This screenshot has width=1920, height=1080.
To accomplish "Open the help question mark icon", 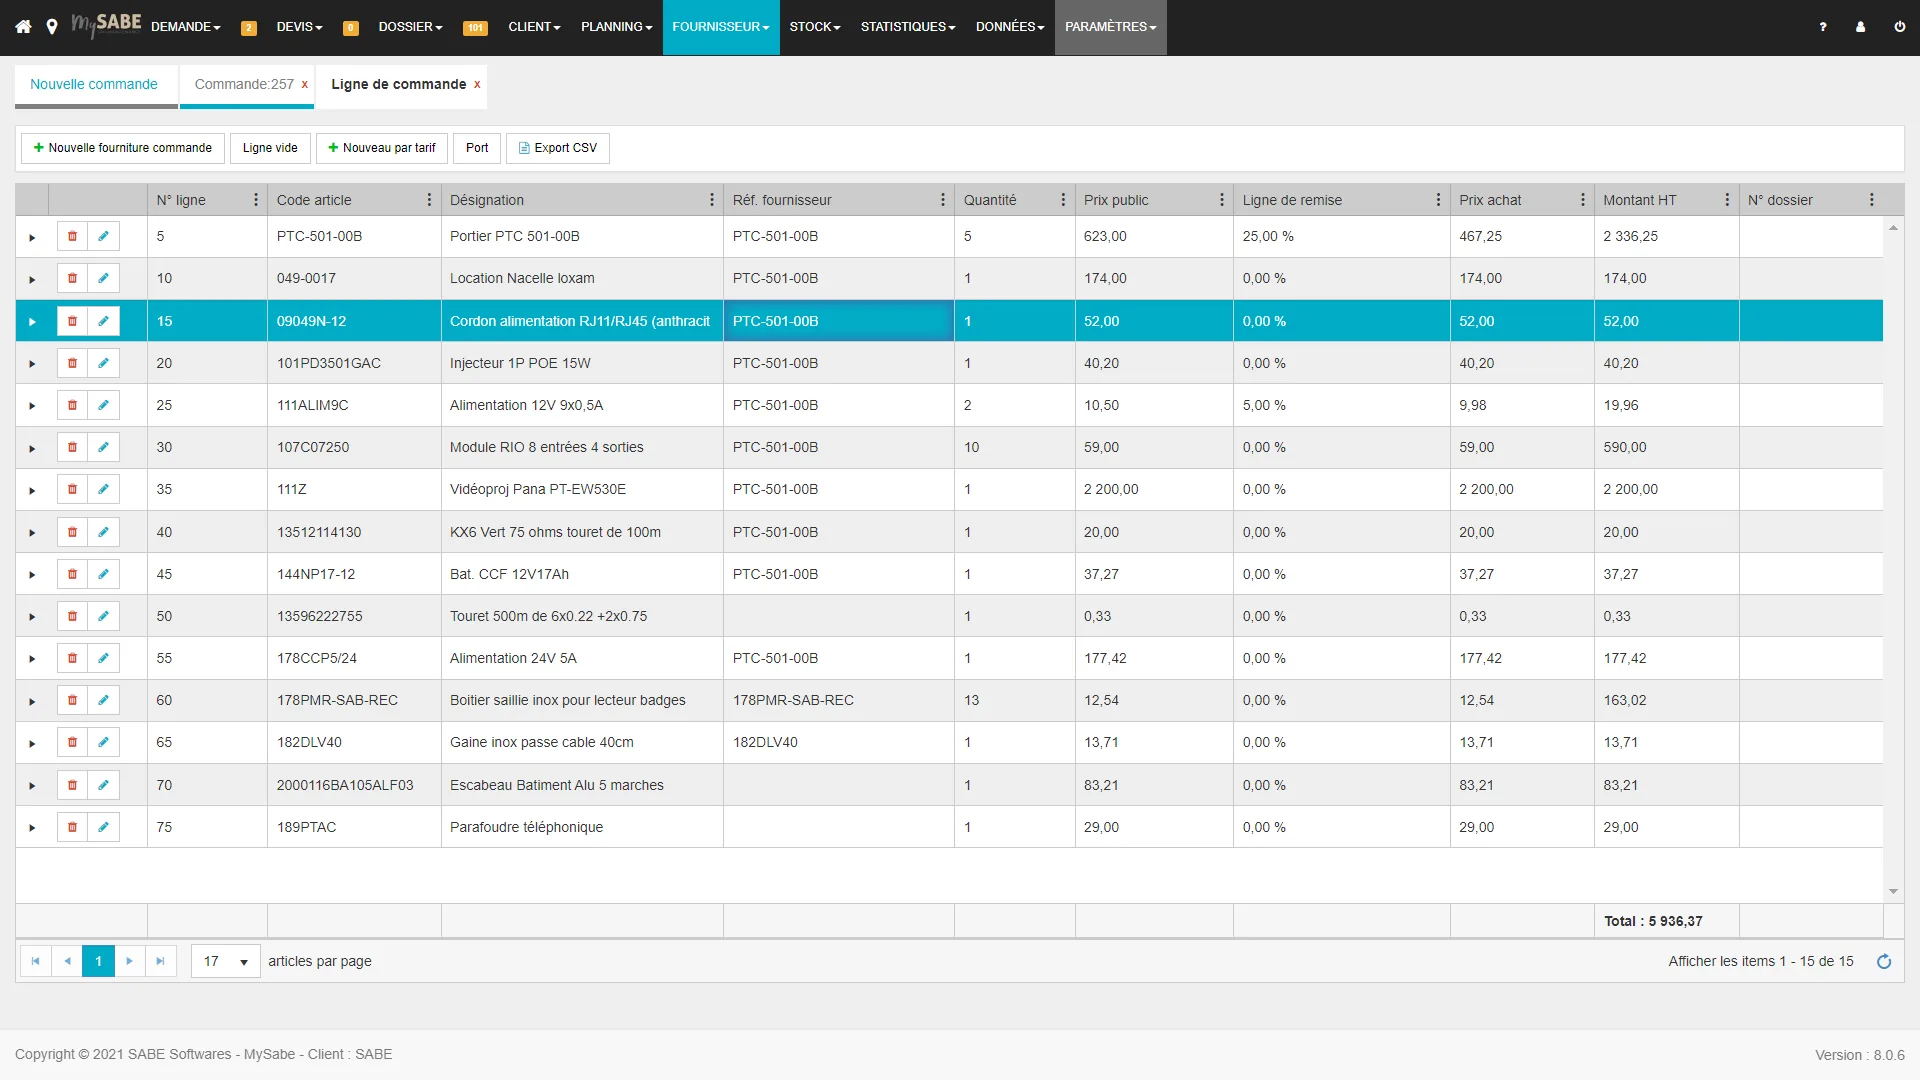I will [1823, 27].
